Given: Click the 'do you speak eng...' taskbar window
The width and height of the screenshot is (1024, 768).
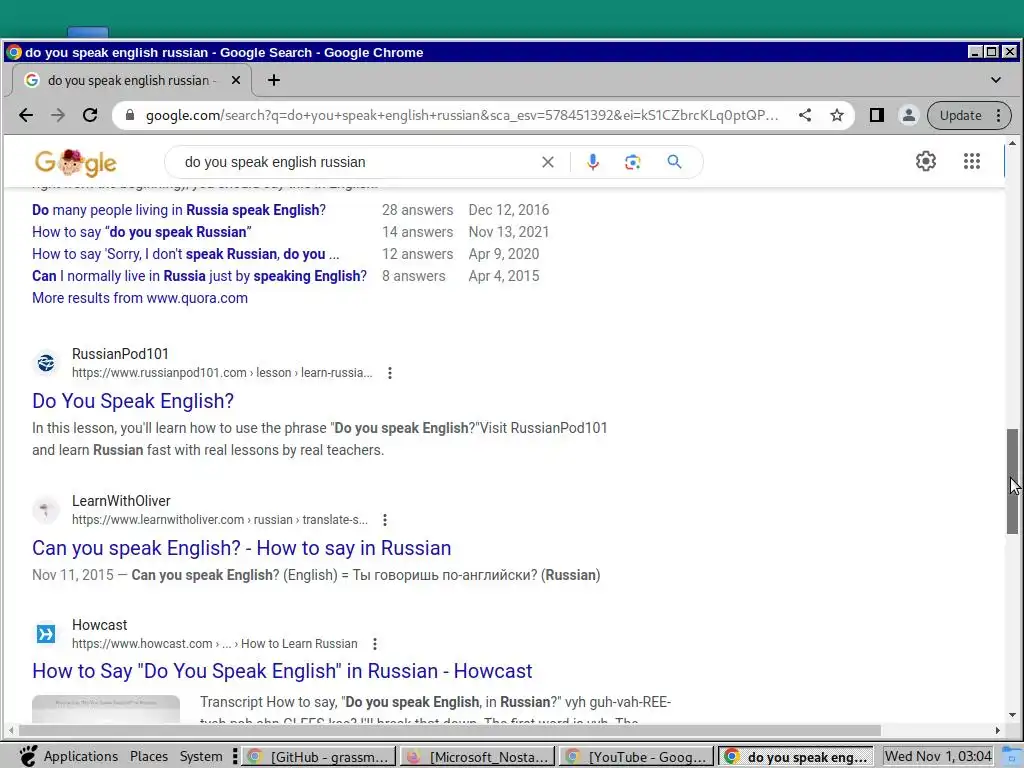Looking at the screenshot, I should pyautogui.click(x=795, y=757).
